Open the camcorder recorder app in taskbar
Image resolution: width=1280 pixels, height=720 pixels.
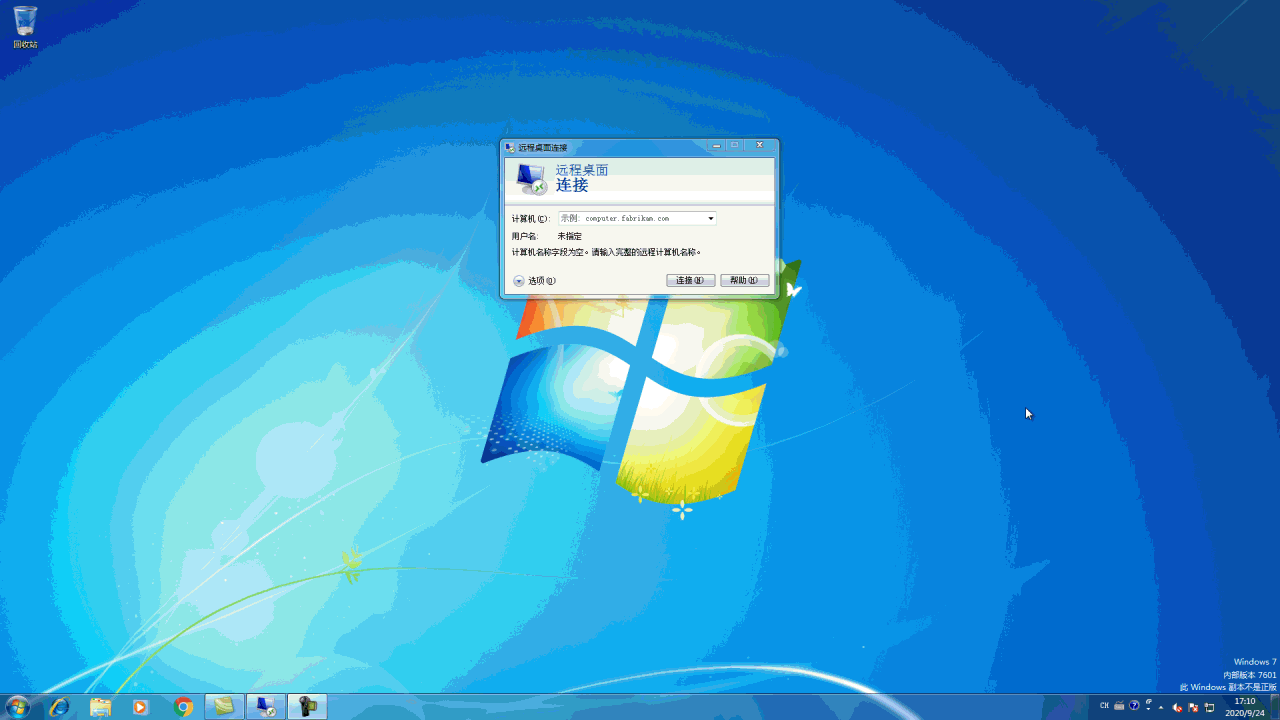click(x=307, y=707)
